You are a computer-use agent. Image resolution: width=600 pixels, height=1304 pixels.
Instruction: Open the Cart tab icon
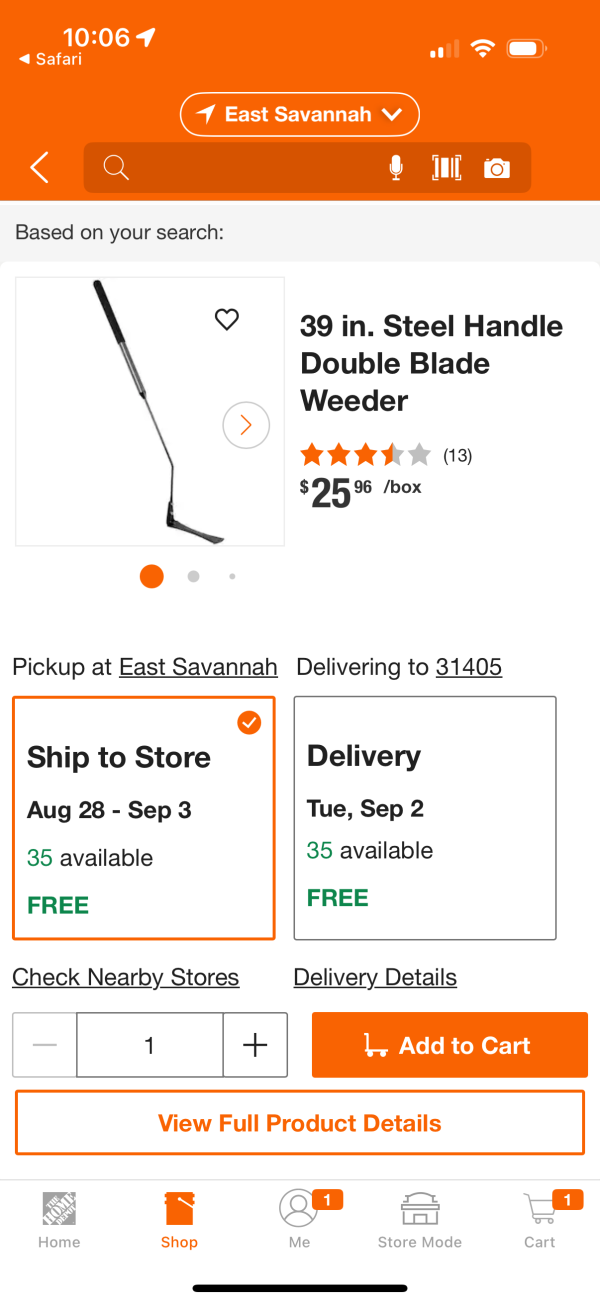[x=540, y=1219]
